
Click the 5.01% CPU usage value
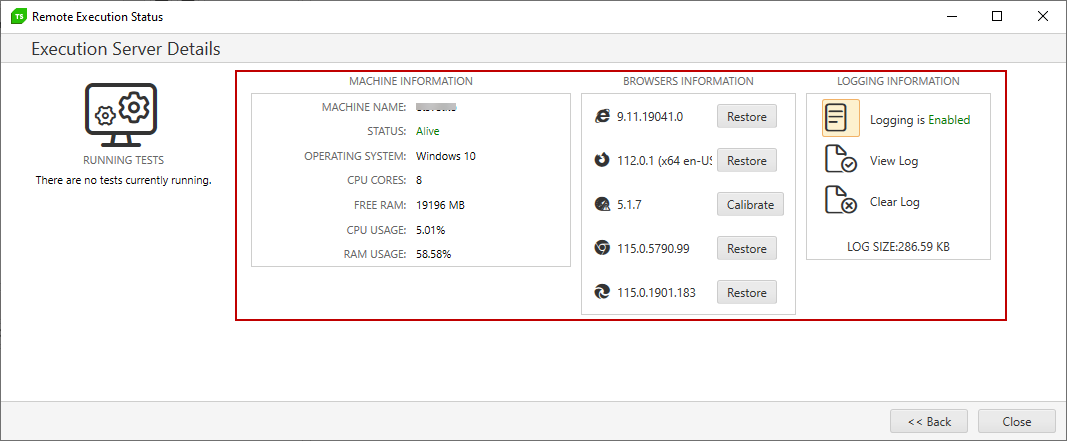tap(431, 229)
